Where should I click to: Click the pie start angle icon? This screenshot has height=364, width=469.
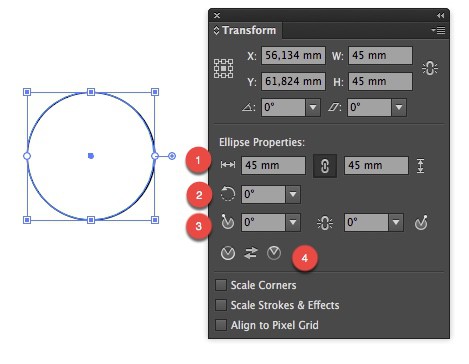coord(228,222)
